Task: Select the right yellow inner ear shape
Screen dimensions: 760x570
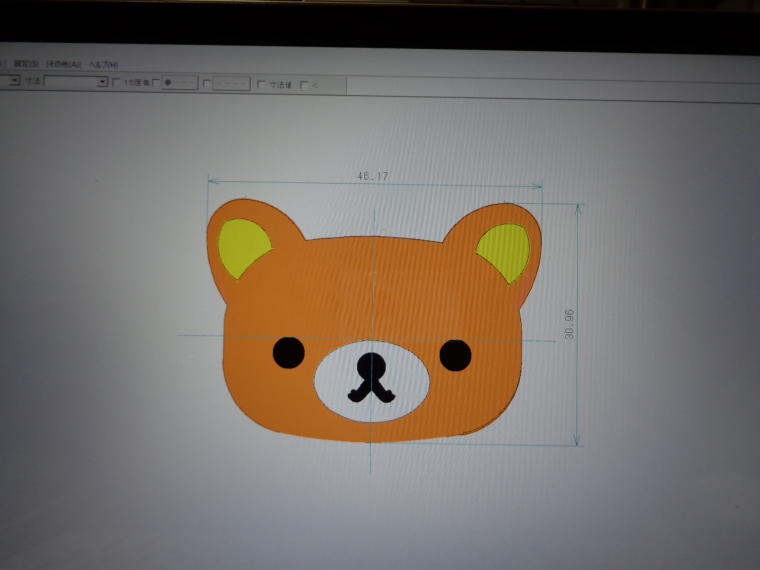Action: pyautogui.click(x=505, y=252)
